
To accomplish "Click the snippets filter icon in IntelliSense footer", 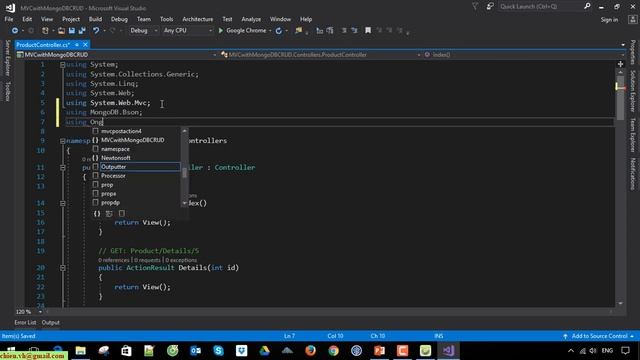I will pos(122,213).
